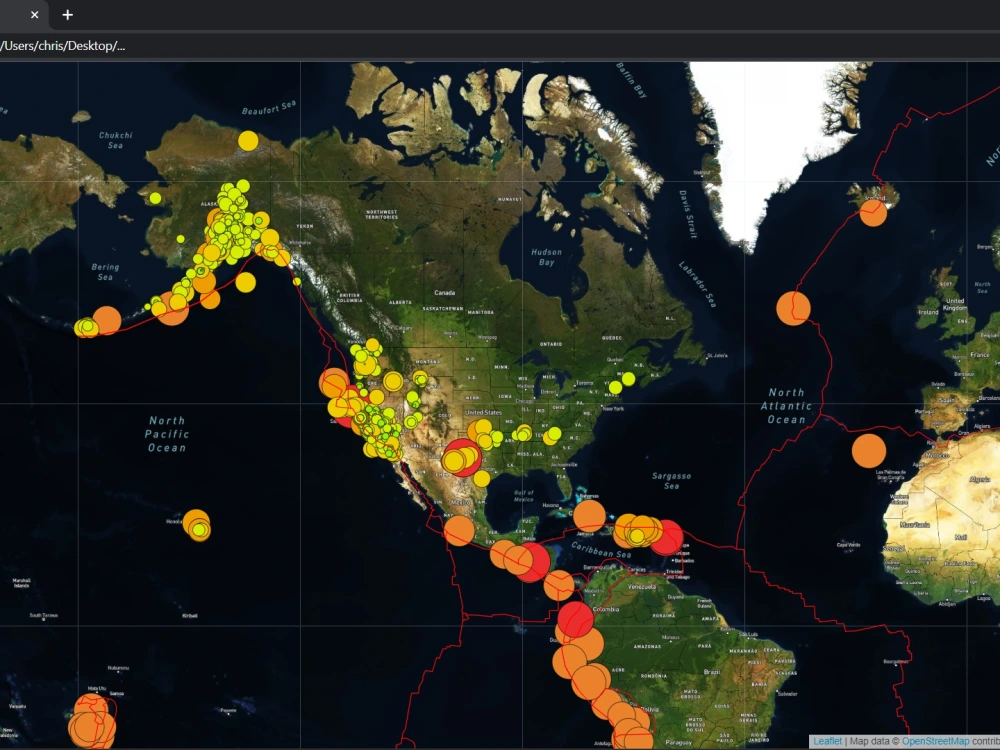This screenshot has width=1000, height=750.
Task: Click the 'North Atlantic Ocean' map label
Action: [x=786, y=406]
